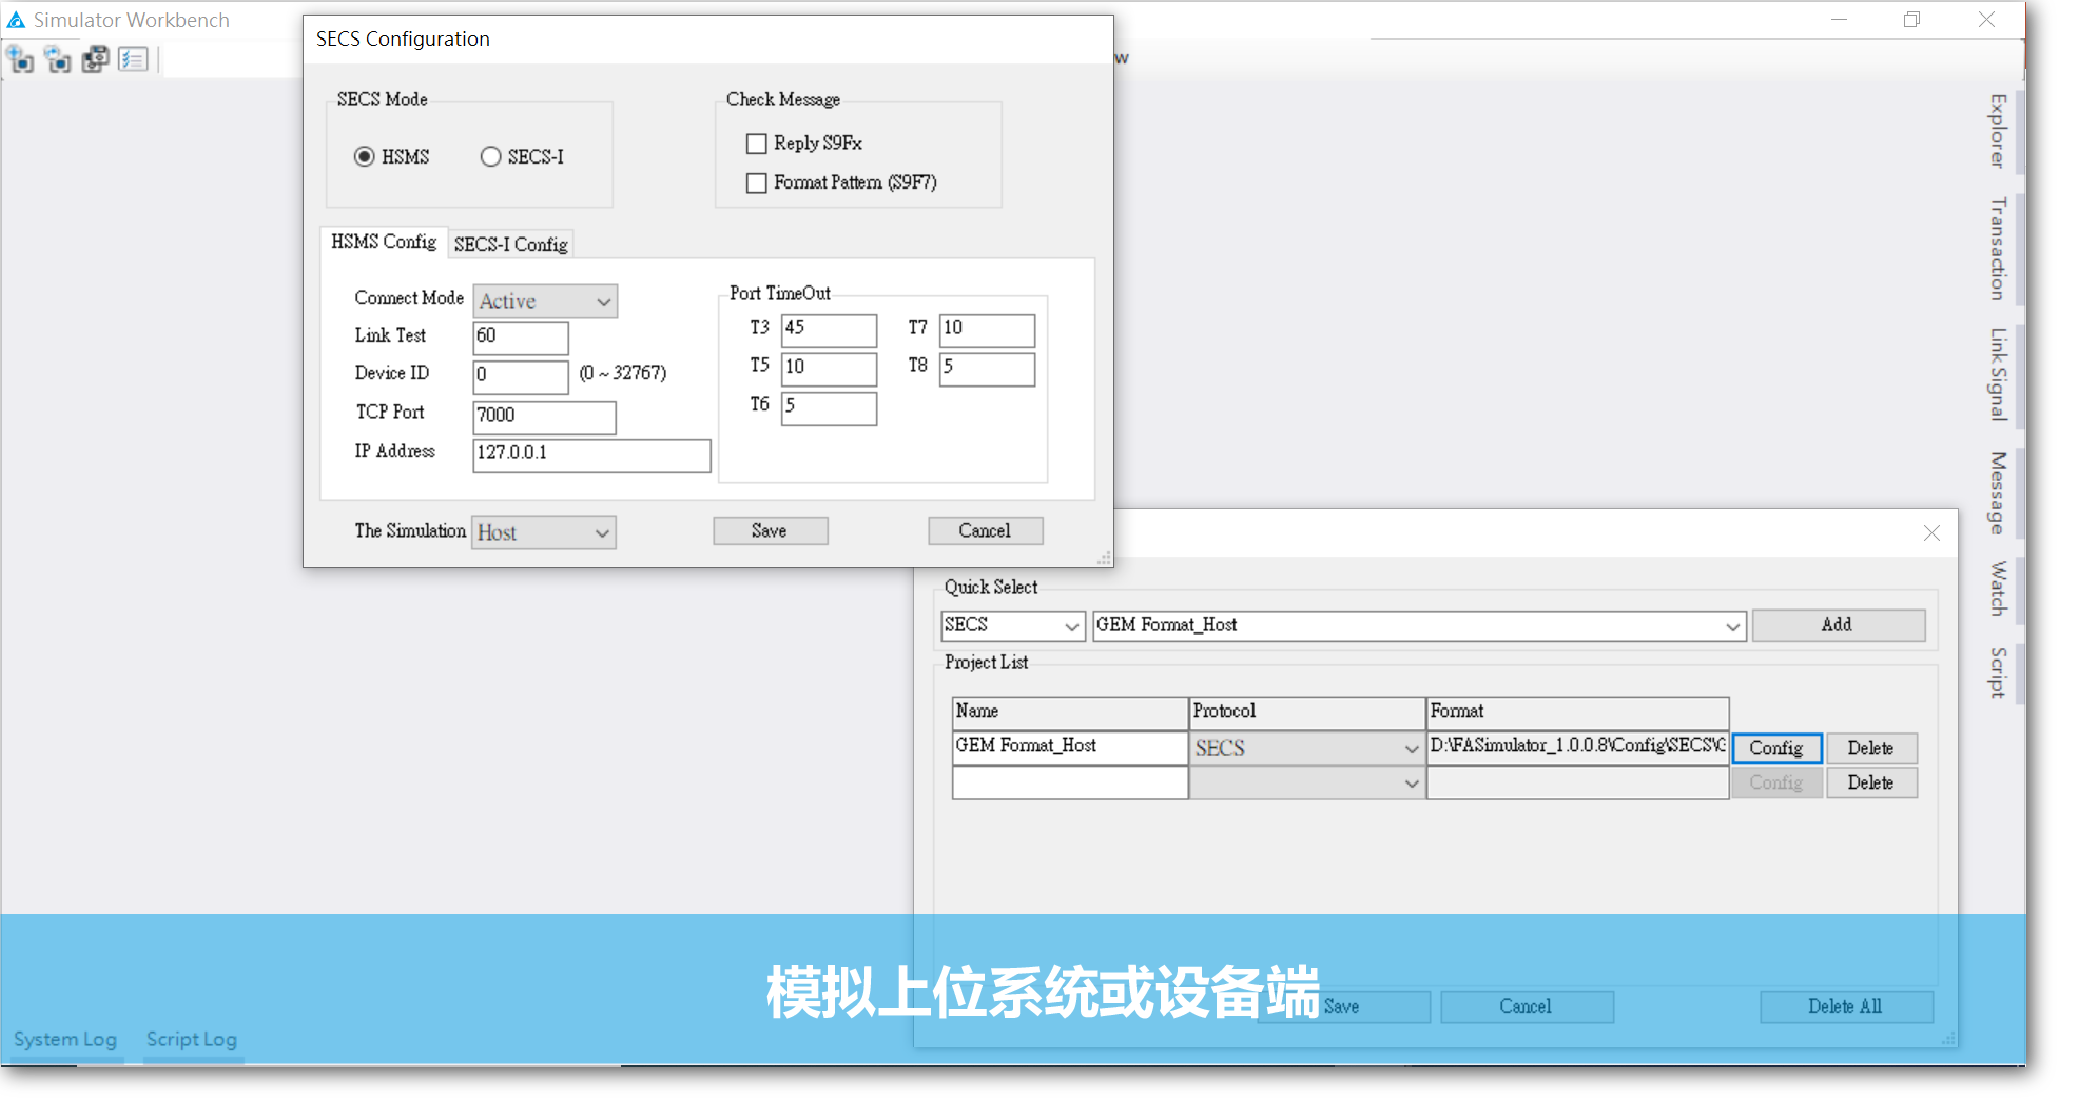Click the TCP Port input field
This screenshot has width=2084, height=1103.
[544, 416]
